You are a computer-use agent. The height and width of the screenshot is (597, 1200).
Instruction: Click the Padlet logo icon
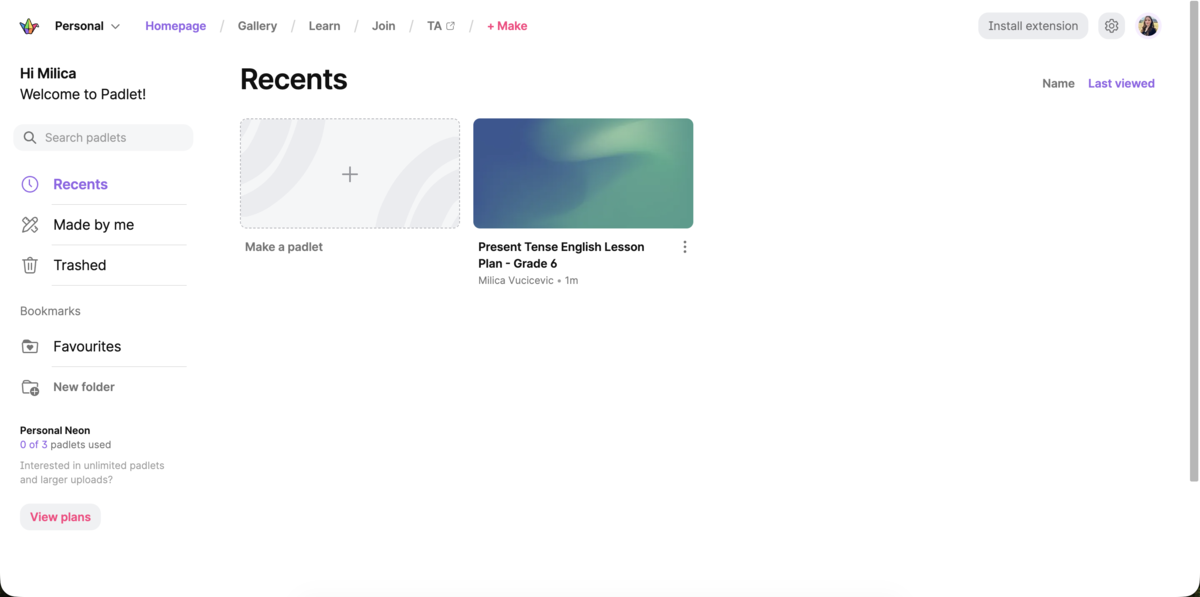tap(27, 25)
